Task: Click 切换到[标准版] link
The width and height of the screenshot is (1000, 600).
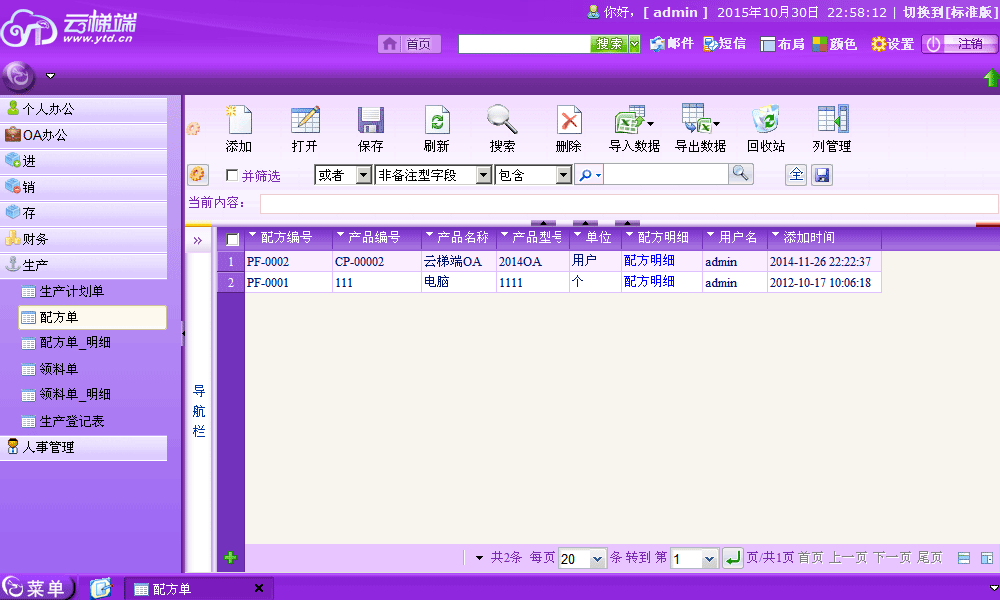Action: click(950, 12)
